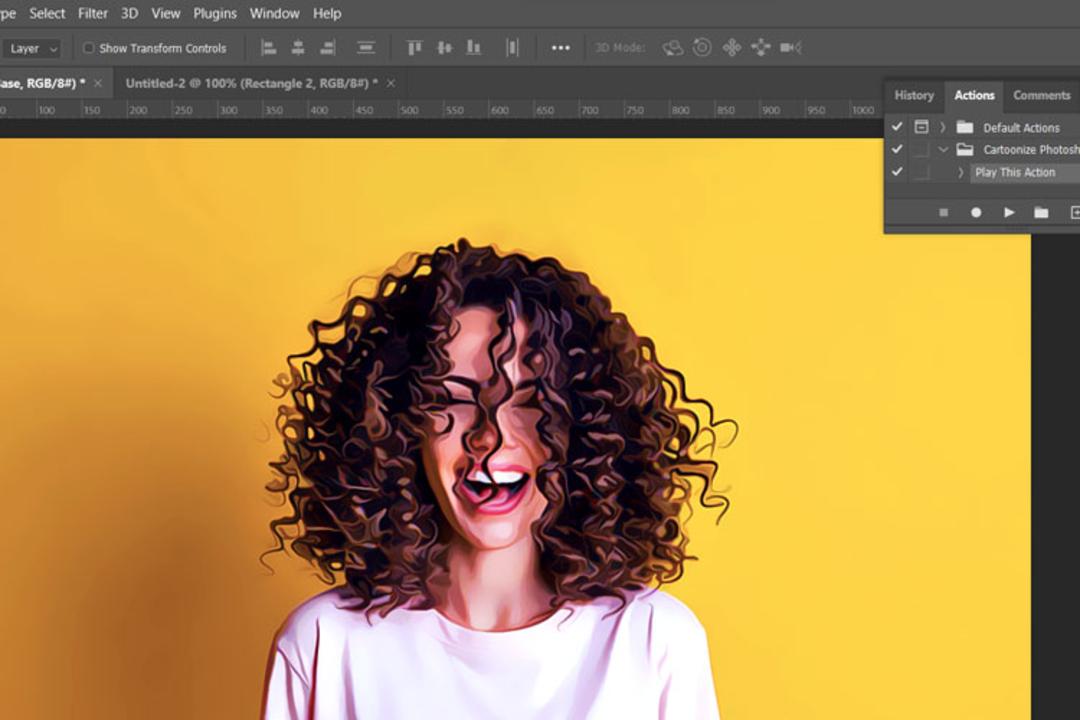Click the align bottom edges icon
1080x720 pixels.
pos(473,48)
